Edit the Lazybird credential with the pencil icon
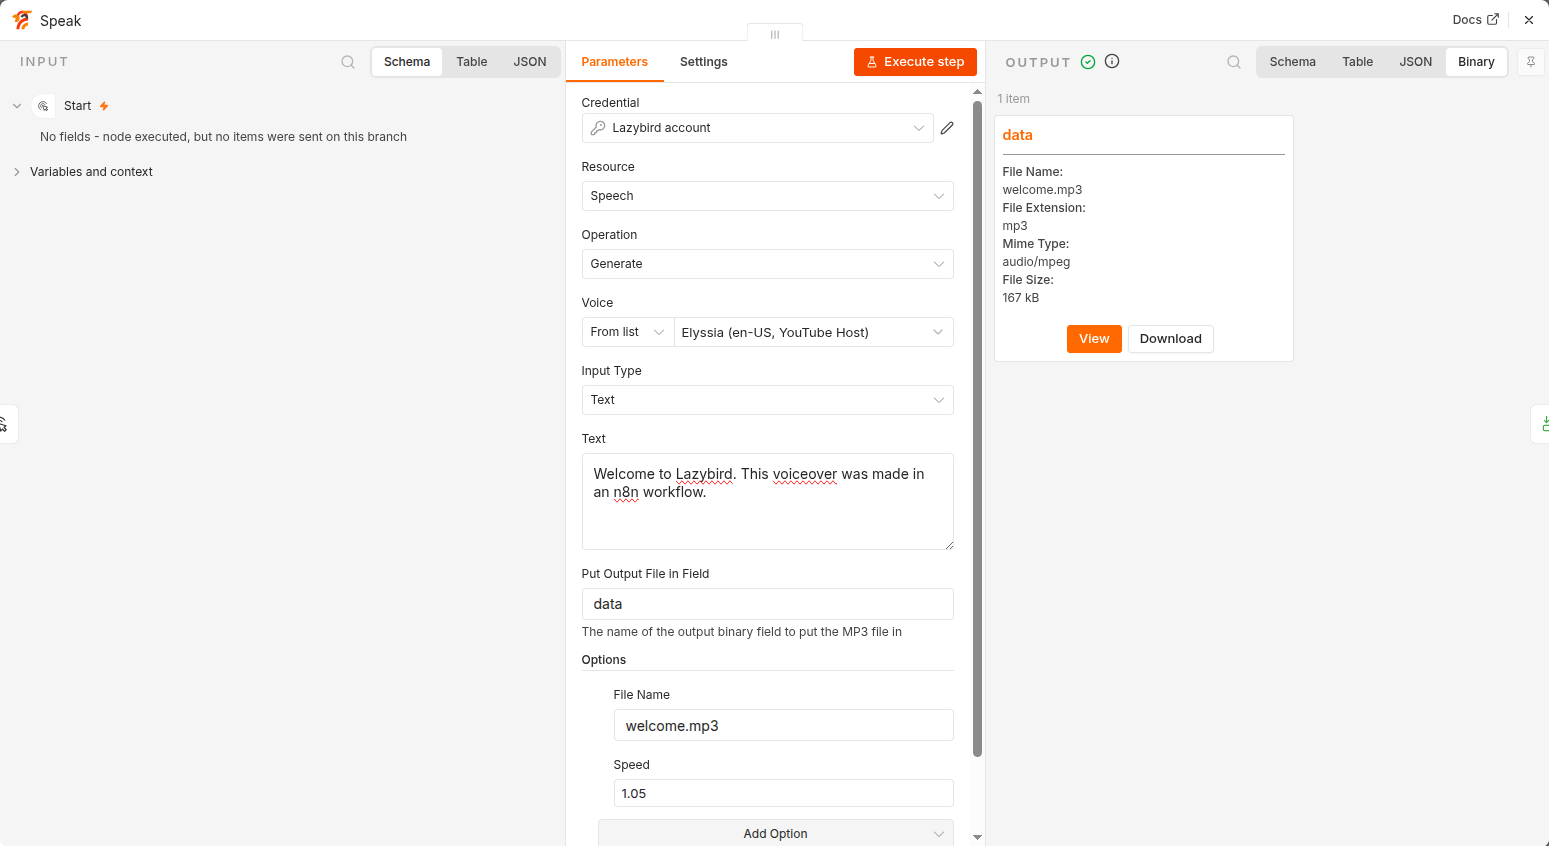1549x846 pixels. point(947,128)
